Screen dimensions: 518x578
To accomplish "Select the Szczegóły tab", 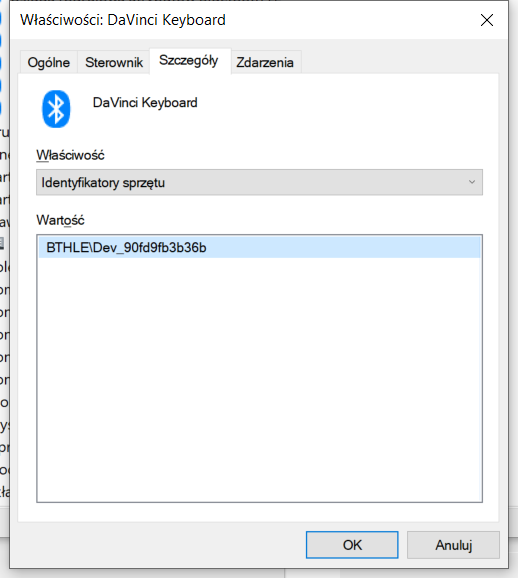I will click(190, 61).
